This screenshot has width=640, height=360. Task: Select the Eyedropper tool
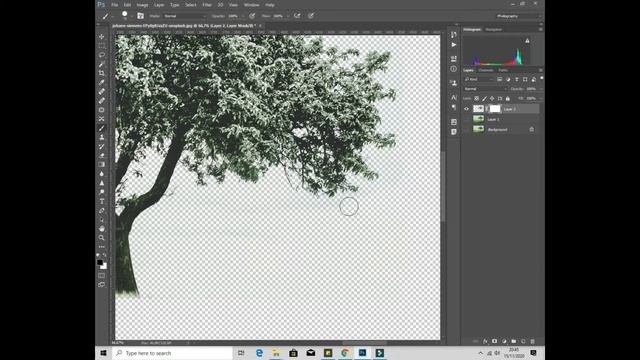pos(102,82)
